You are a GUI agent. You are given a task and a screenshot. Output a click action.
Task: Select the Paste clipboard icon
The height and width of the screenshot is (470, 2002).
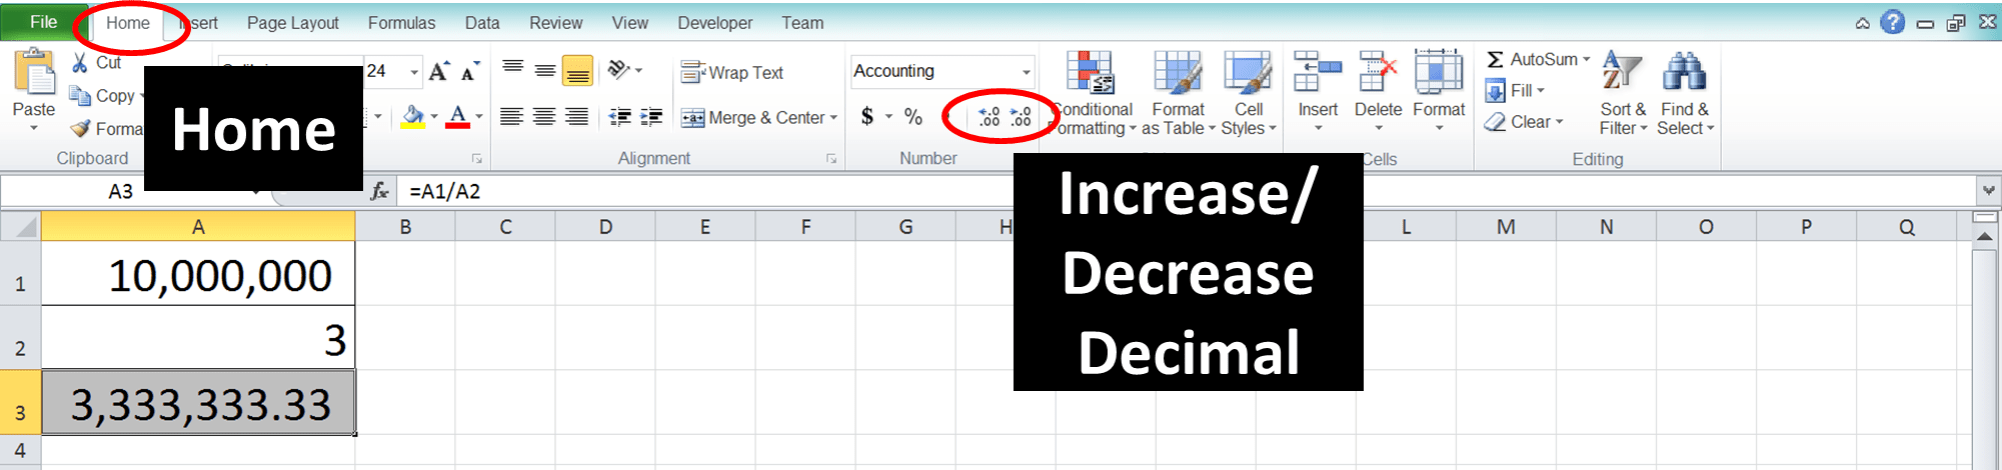pos(35,73)
